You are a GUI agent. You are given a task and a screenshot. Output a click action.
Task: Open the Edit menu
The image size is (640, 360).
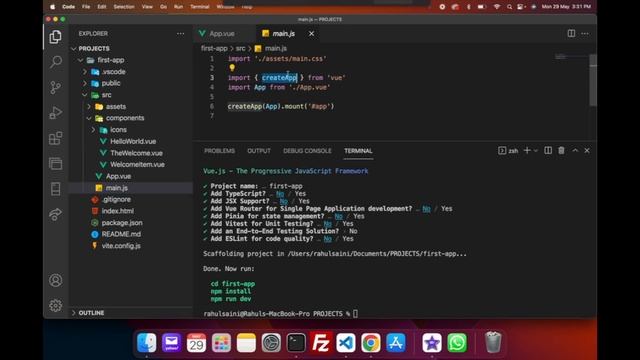click(102, 7)
